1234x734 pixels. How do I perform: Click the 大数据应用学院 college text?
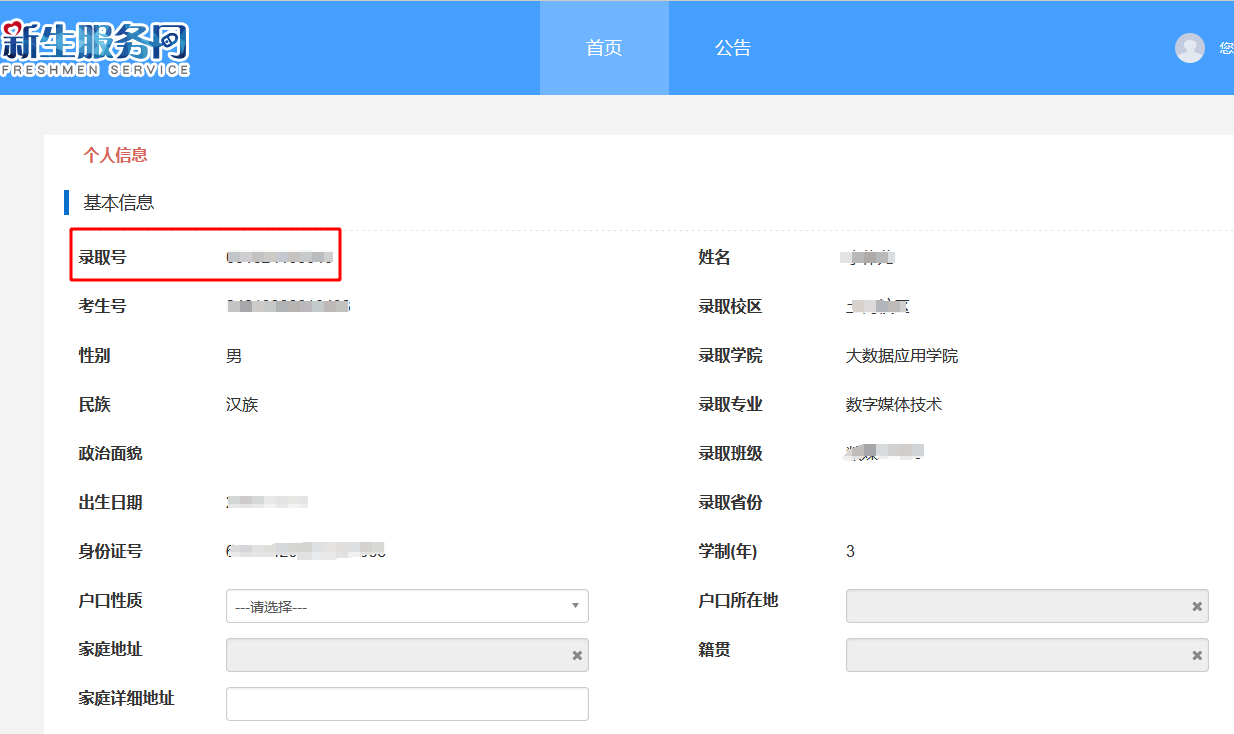tap(901, 356)
